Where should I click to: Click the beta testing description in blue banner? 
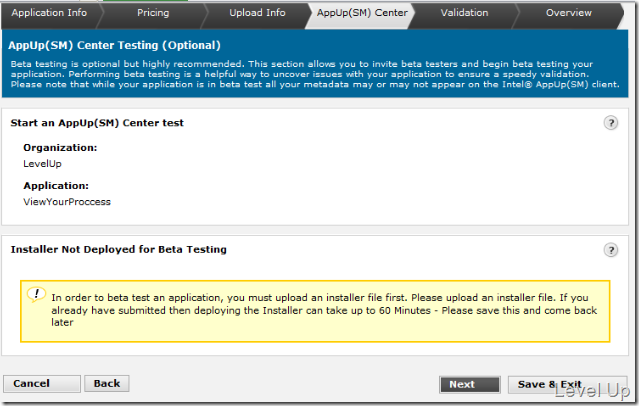[x=315, y=74]
